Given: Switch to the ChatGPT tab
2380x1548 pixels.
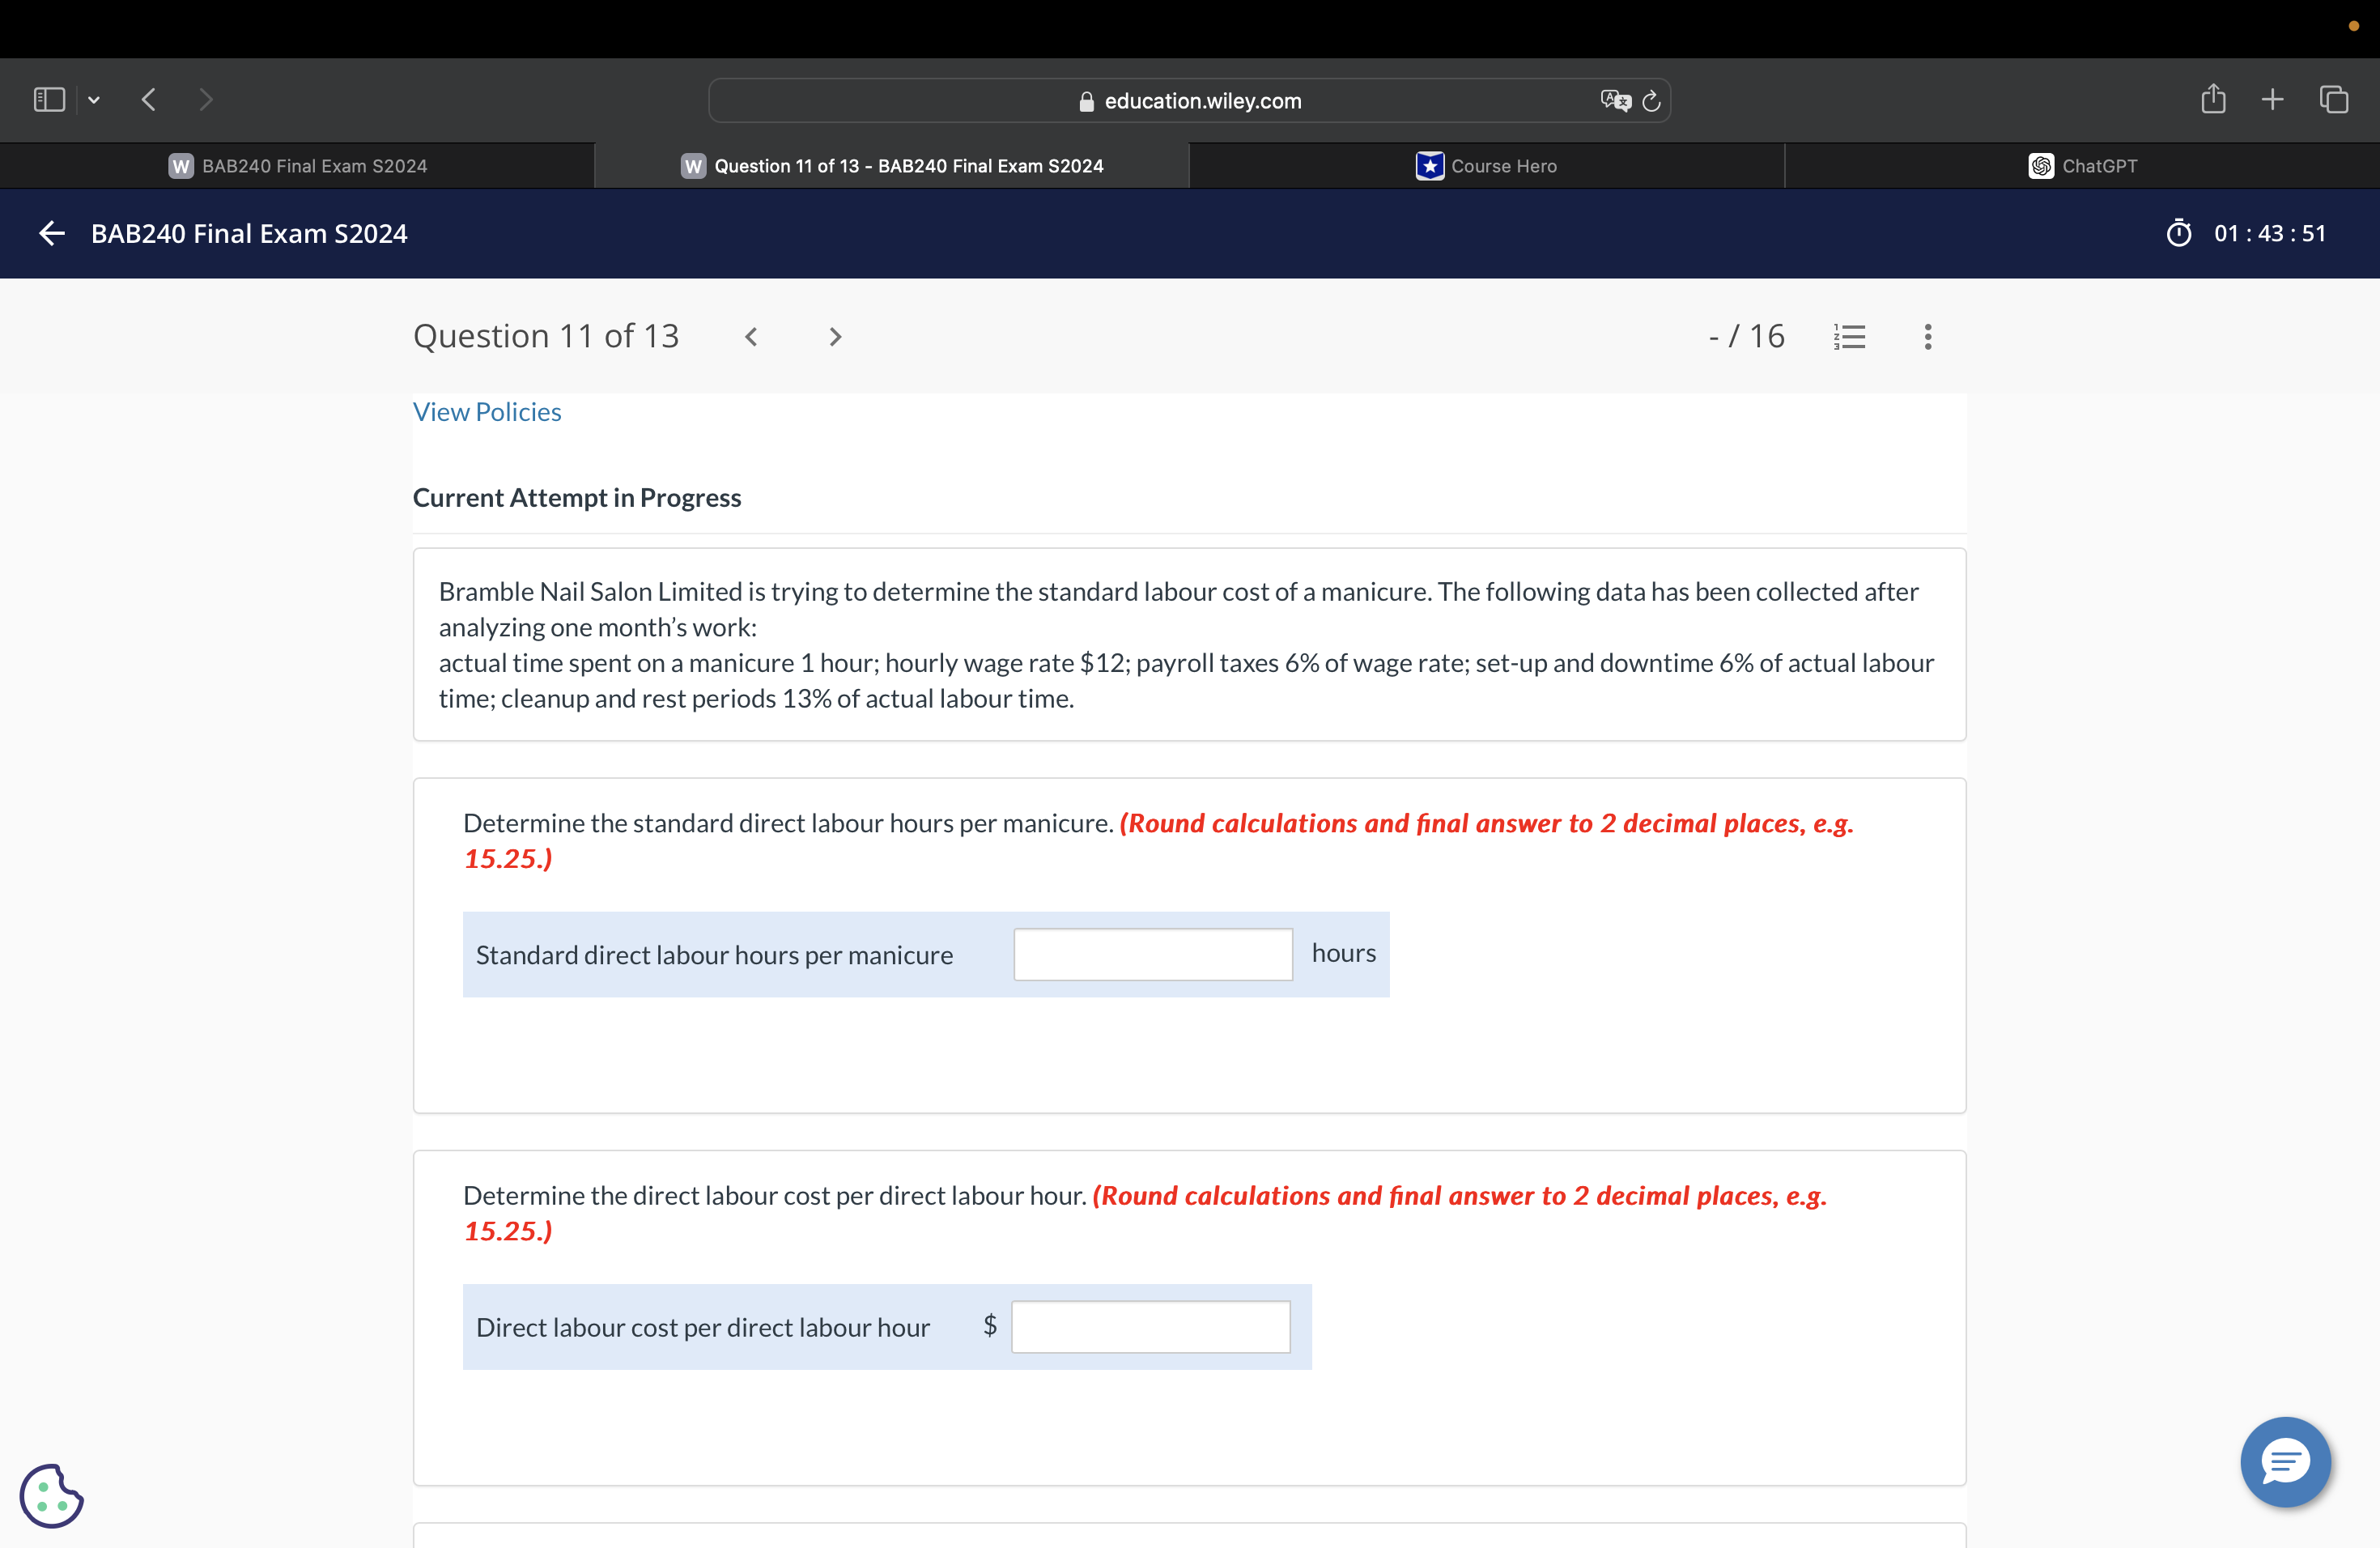Looking at the screenshot, I should [2082, 166].
